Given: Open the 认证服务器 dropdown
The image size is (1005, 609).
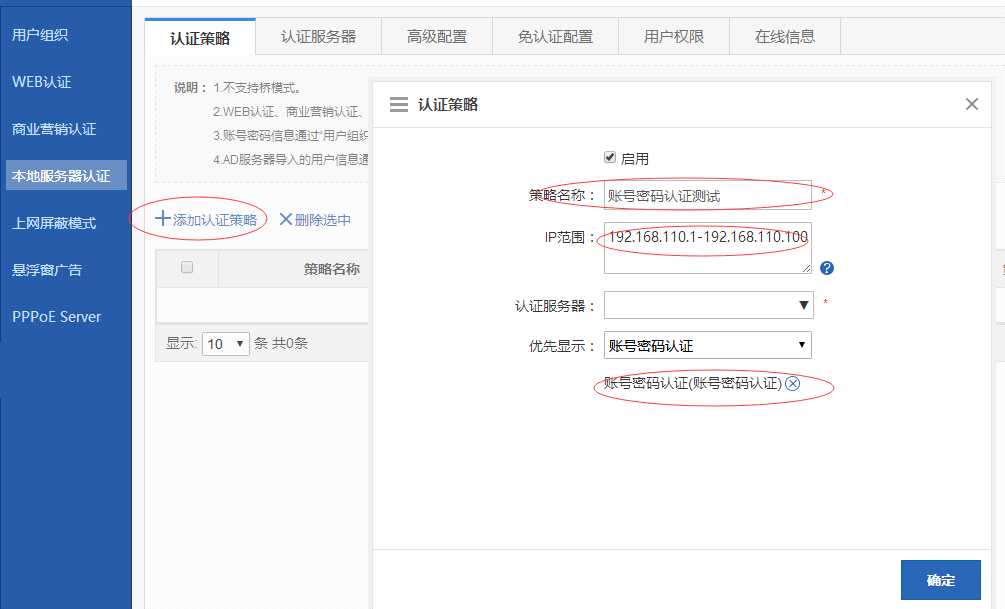Looking at the screenshot, I should pos(708,306).
